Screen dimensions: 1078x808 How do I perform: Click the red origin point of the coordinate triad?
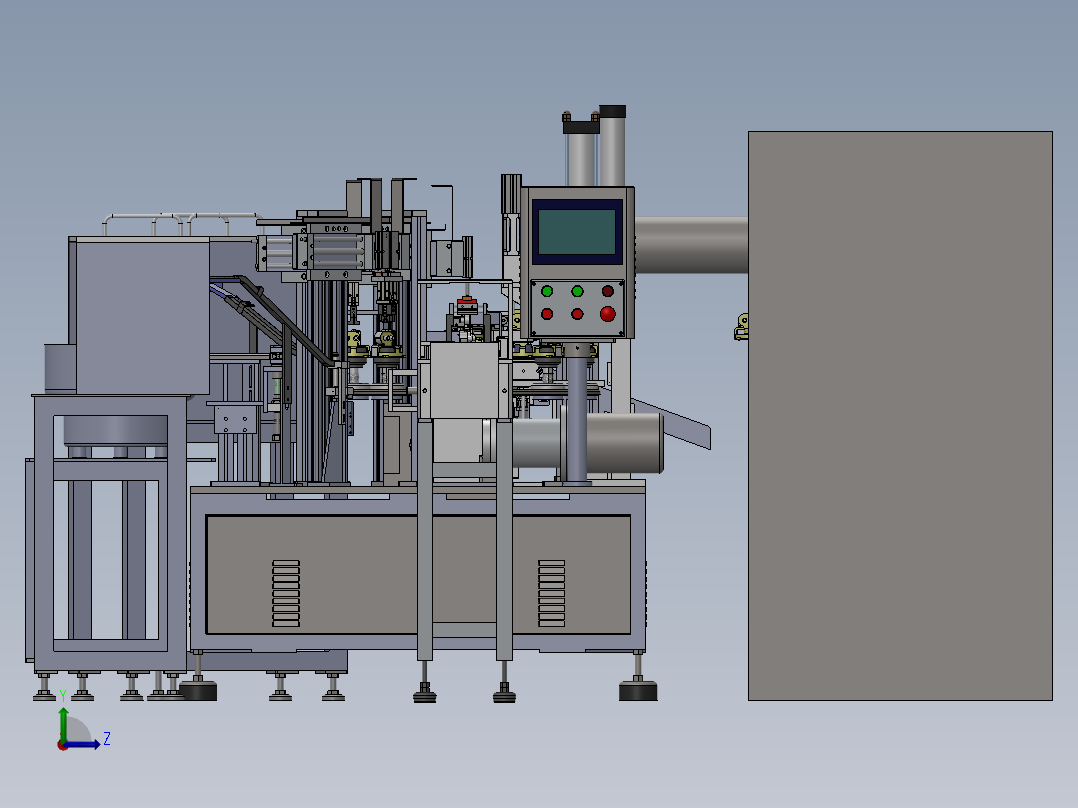click(x=62, y=745)
